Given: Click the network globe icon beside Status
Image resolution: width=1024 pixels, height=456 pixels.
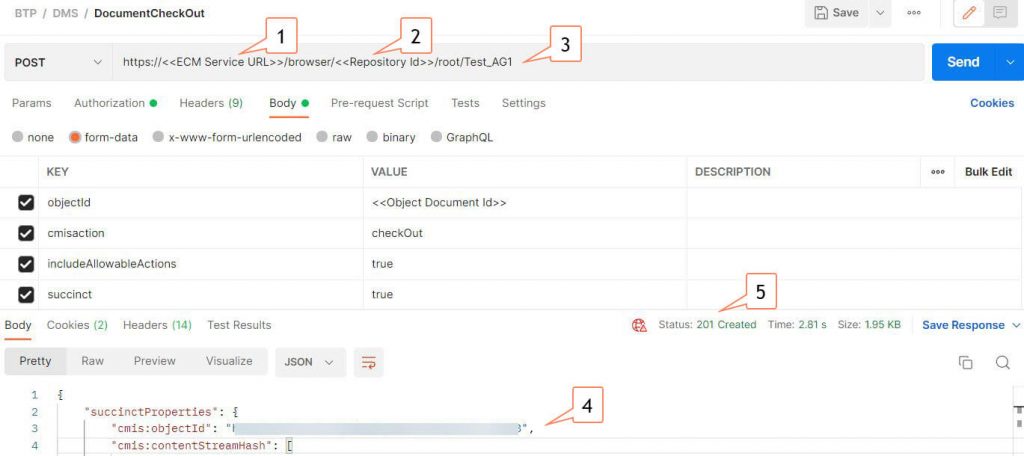Looking at the screenshot, I should click(x=639, y=325).
